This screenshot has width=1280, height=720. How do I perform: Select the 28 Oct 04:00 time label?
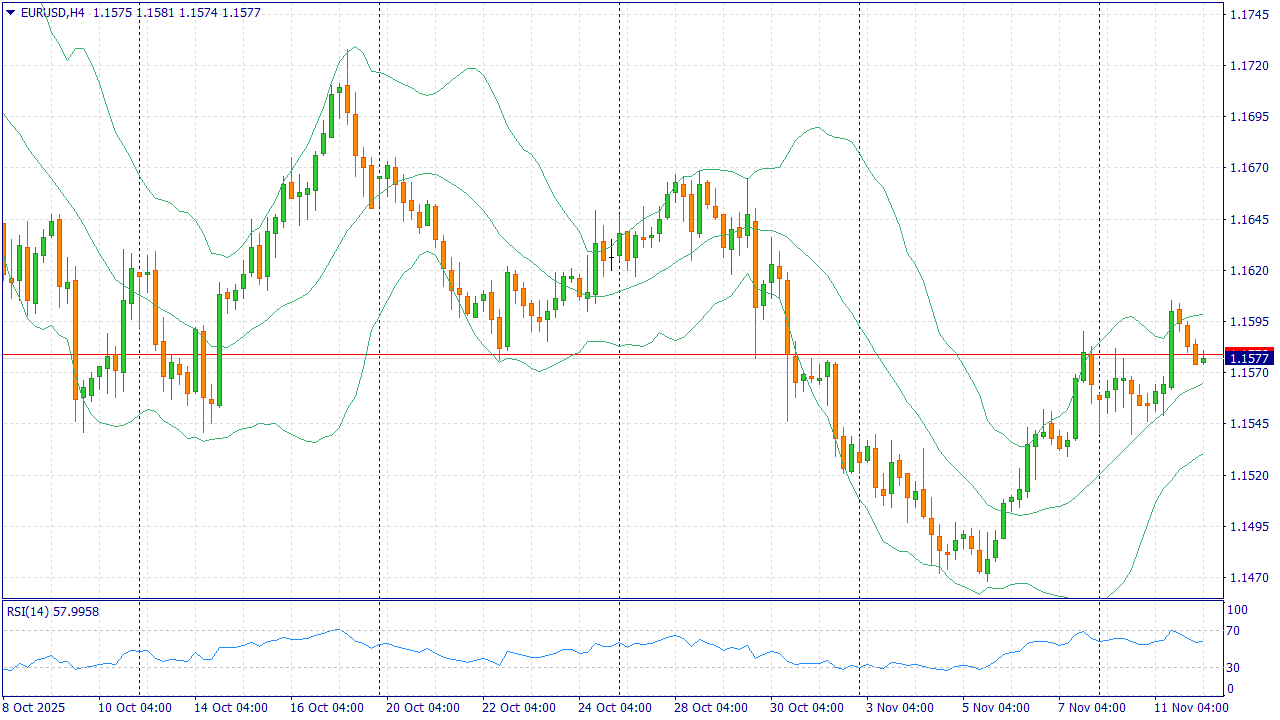(x=710, y=708)
